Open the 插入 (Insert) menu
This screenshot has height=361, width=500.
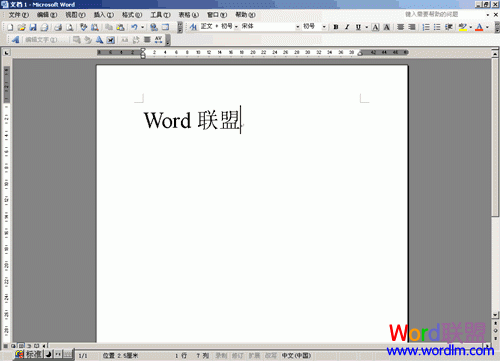click(x=104, y=15)
